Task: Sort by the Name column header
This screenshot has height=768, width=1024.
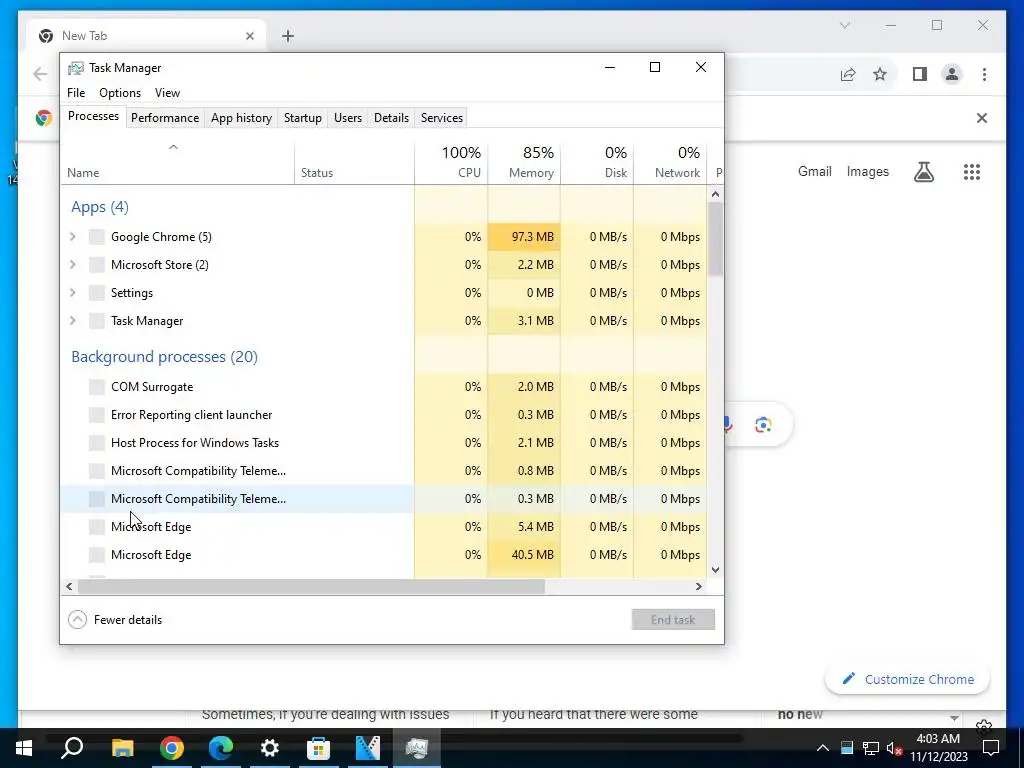Action: pyautogui.click(x=178, y=162)
